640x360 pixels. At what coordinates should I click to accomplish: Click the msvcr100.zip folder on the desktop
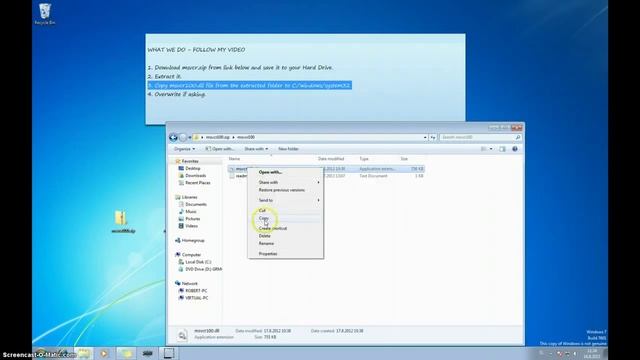[x=123, y=222]
